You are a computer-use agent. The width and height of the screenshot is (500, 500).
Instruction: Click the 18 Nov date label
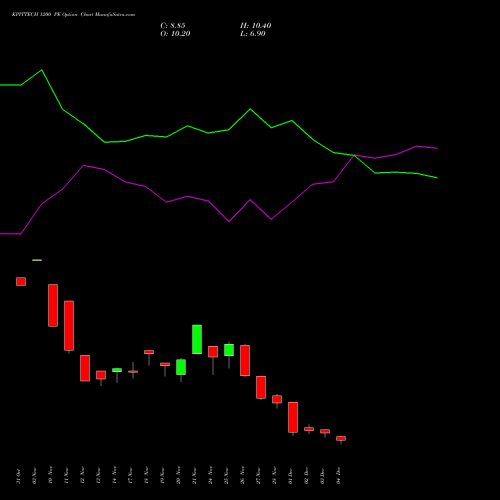pyautogui.click(x=146, y=476)
